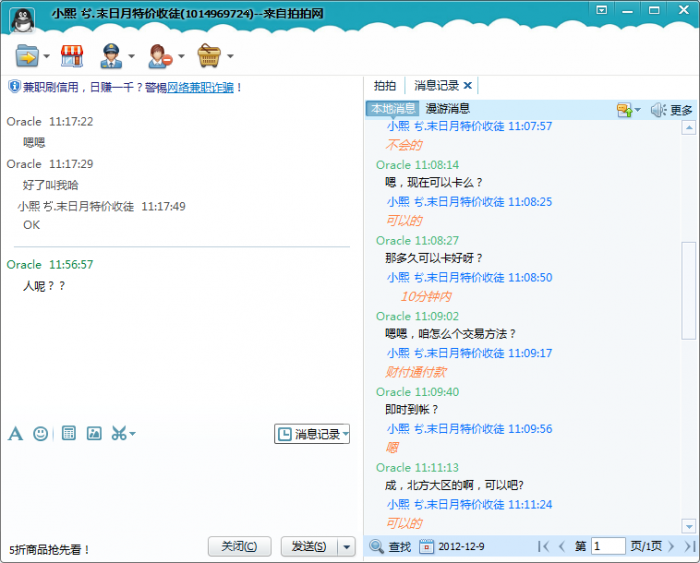Click the export message history icon
The image size is (700, 563).
pos(624,110)
